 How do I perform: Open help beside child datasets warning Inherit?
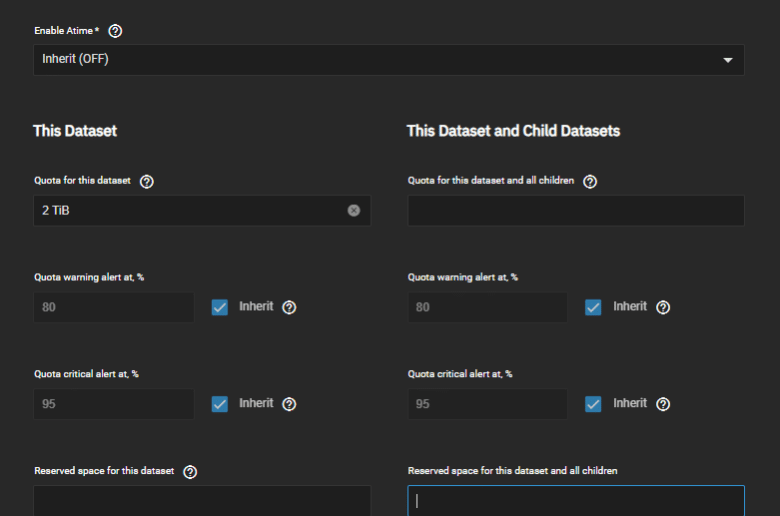click(x=663, y=308)
